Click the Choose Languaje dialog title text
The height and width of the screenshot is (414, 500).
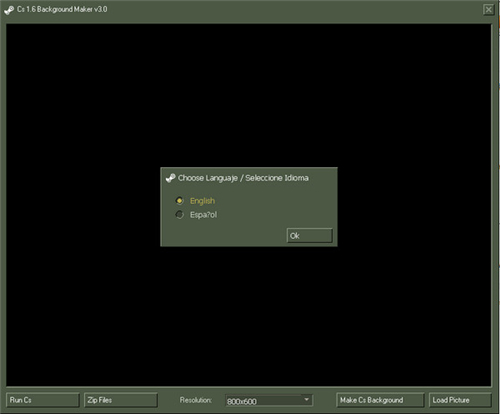[208, 178]
